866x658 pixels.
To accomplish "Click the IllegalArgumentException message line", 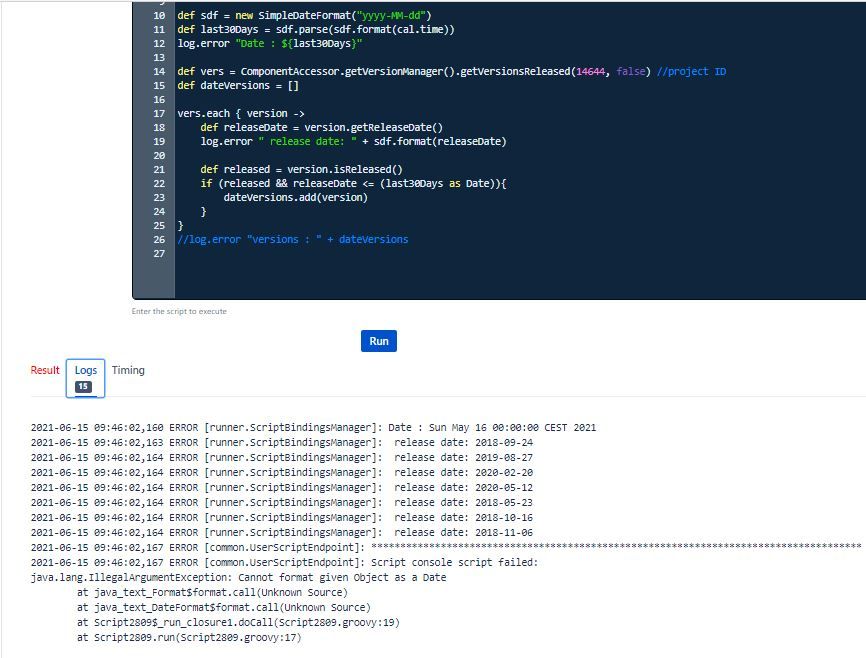I will [239, 577].
